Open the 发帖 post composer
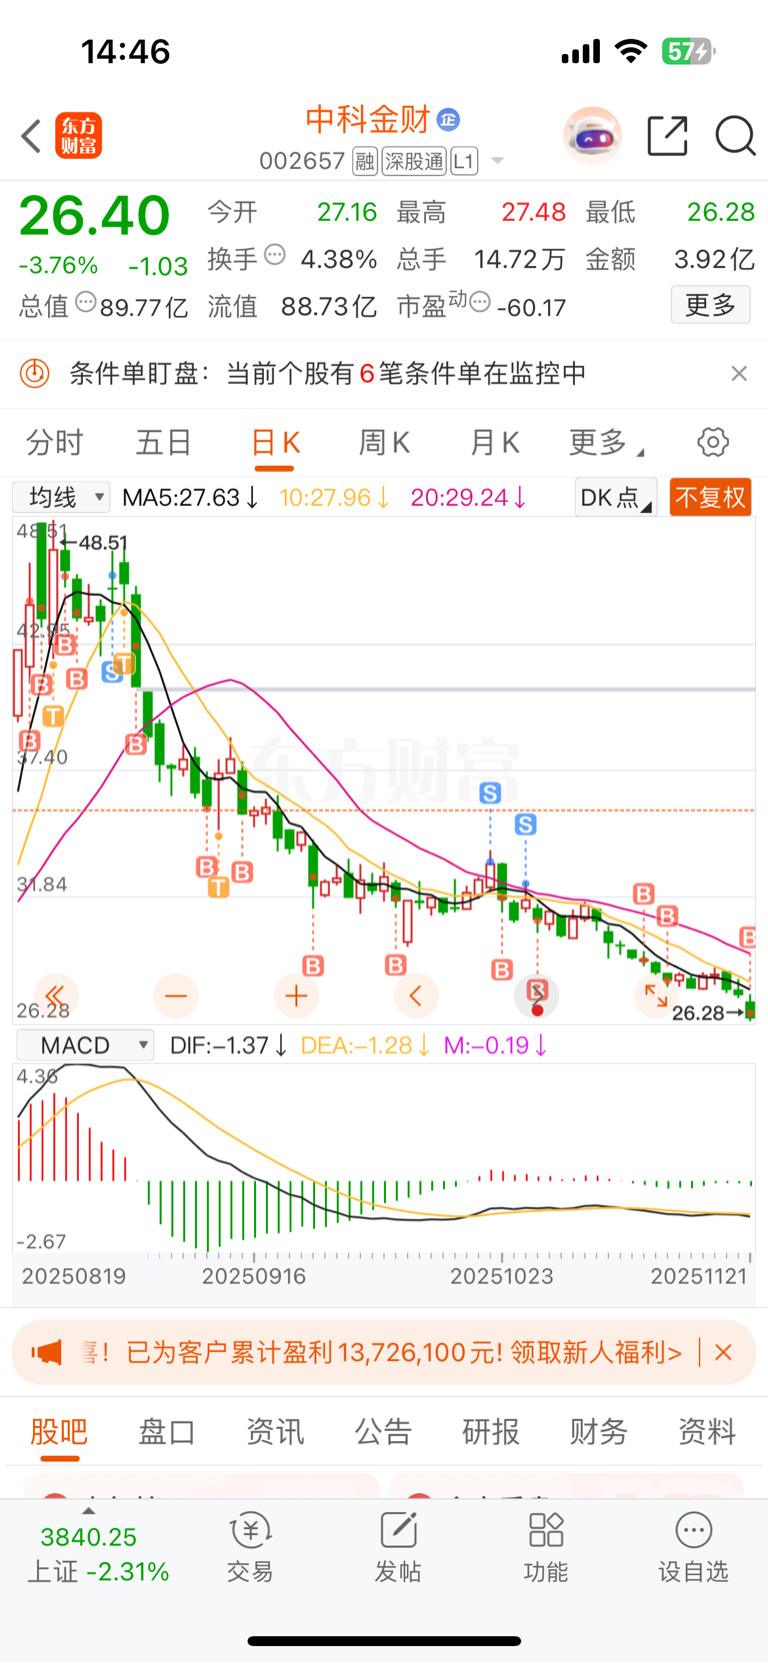The height and width of the screenshot is (1663, 768). [x=398, y=1548]
